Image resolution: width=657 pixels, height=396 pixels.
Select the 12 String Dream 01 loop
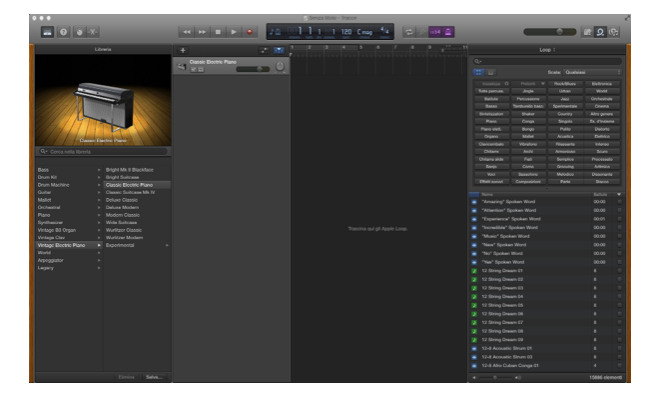(x=546, y=271)
